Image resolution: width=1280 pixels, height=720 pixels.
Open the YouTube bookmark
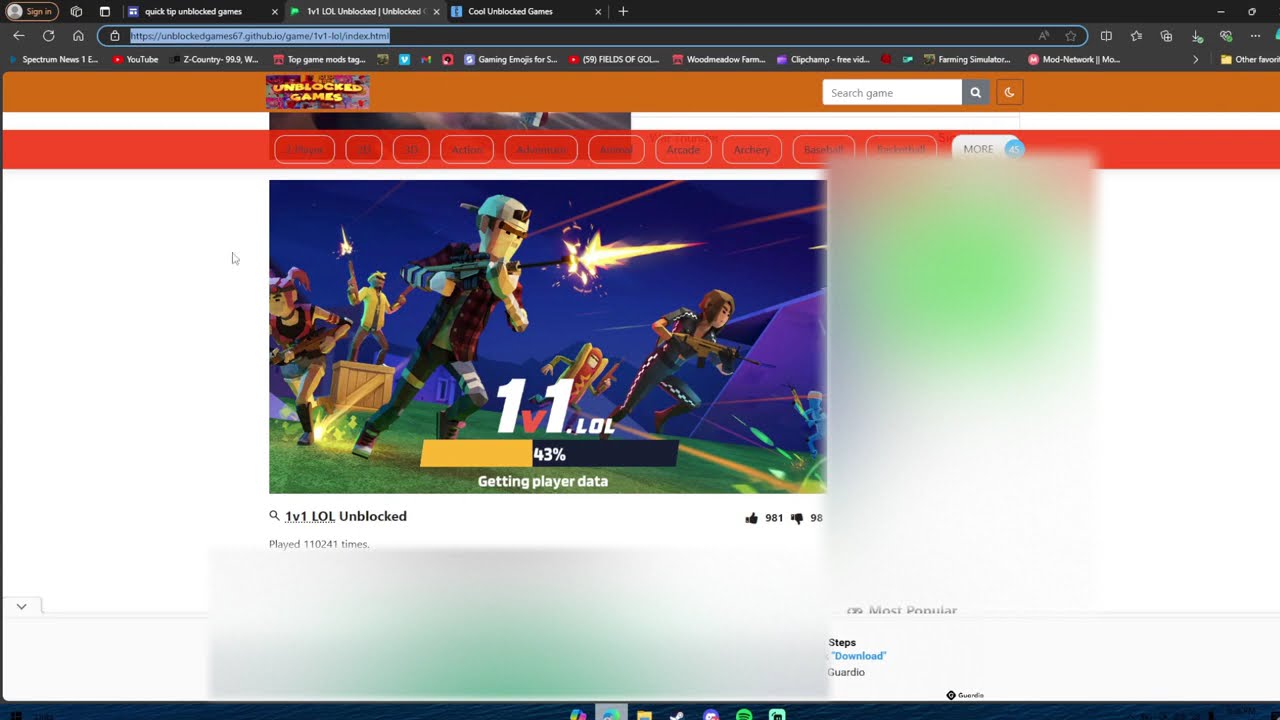(x=135, y=59)
